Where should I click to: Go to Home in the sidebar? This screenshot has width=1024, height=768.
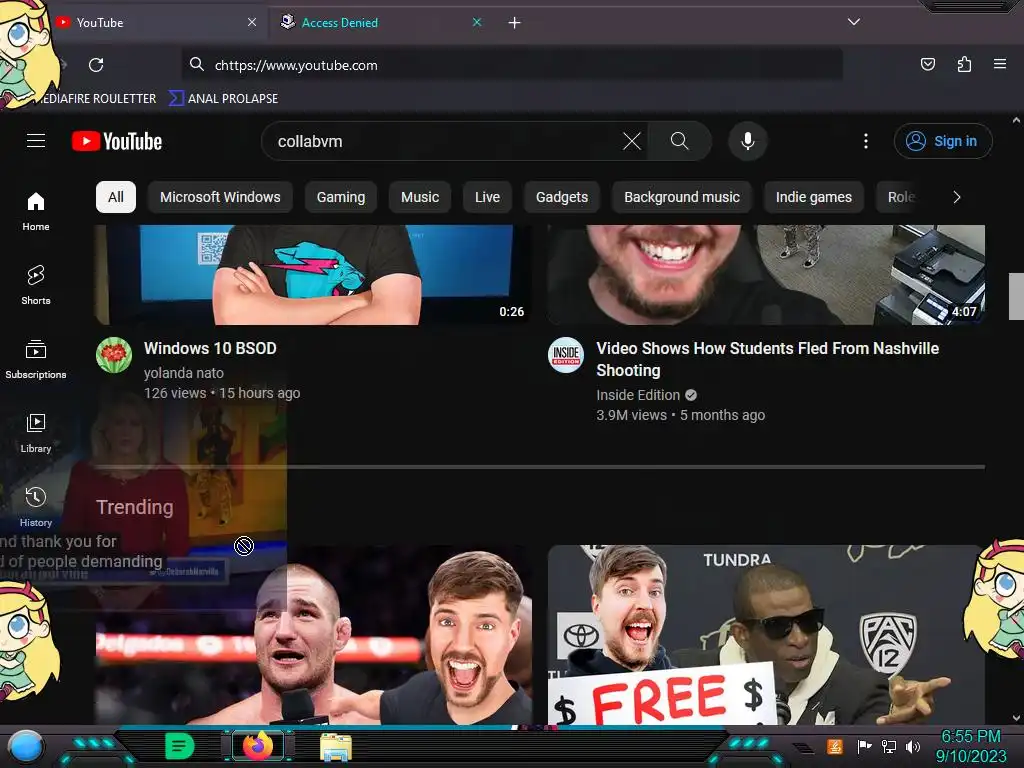pos(36,212)
